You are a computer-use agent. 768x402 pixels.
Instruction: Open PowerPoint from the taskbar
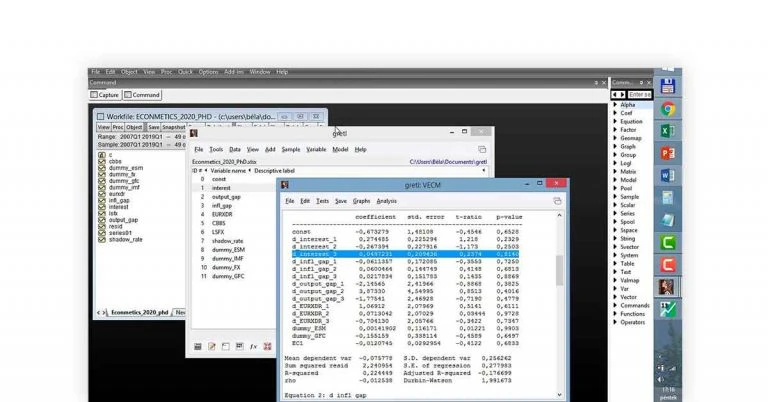coord(668,153)
